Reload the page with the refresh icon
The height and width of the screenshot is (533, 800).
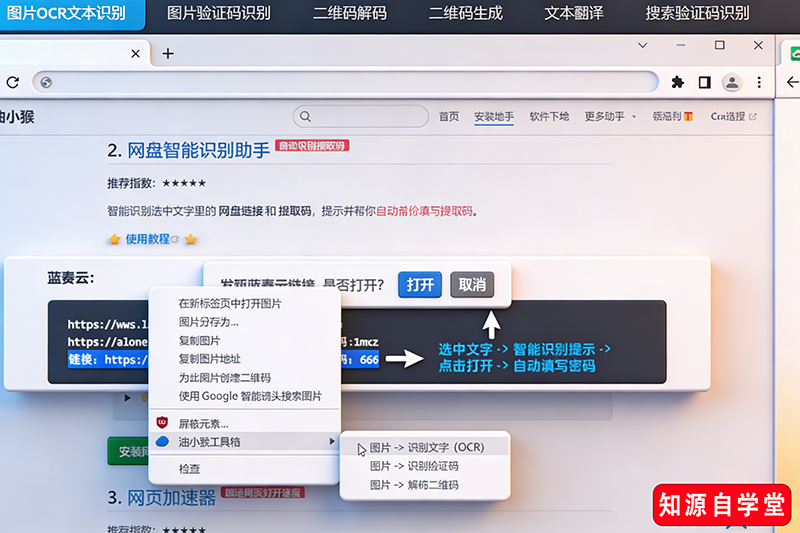coord(13,82)
